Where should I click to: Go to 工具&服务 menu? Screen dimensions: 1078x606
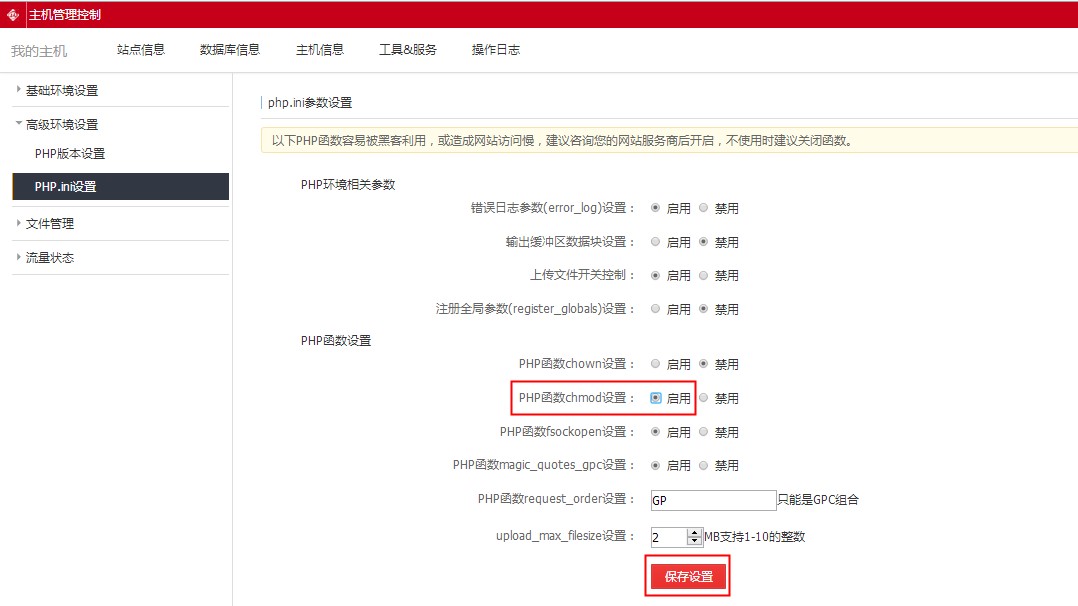[x=407, y=50]
